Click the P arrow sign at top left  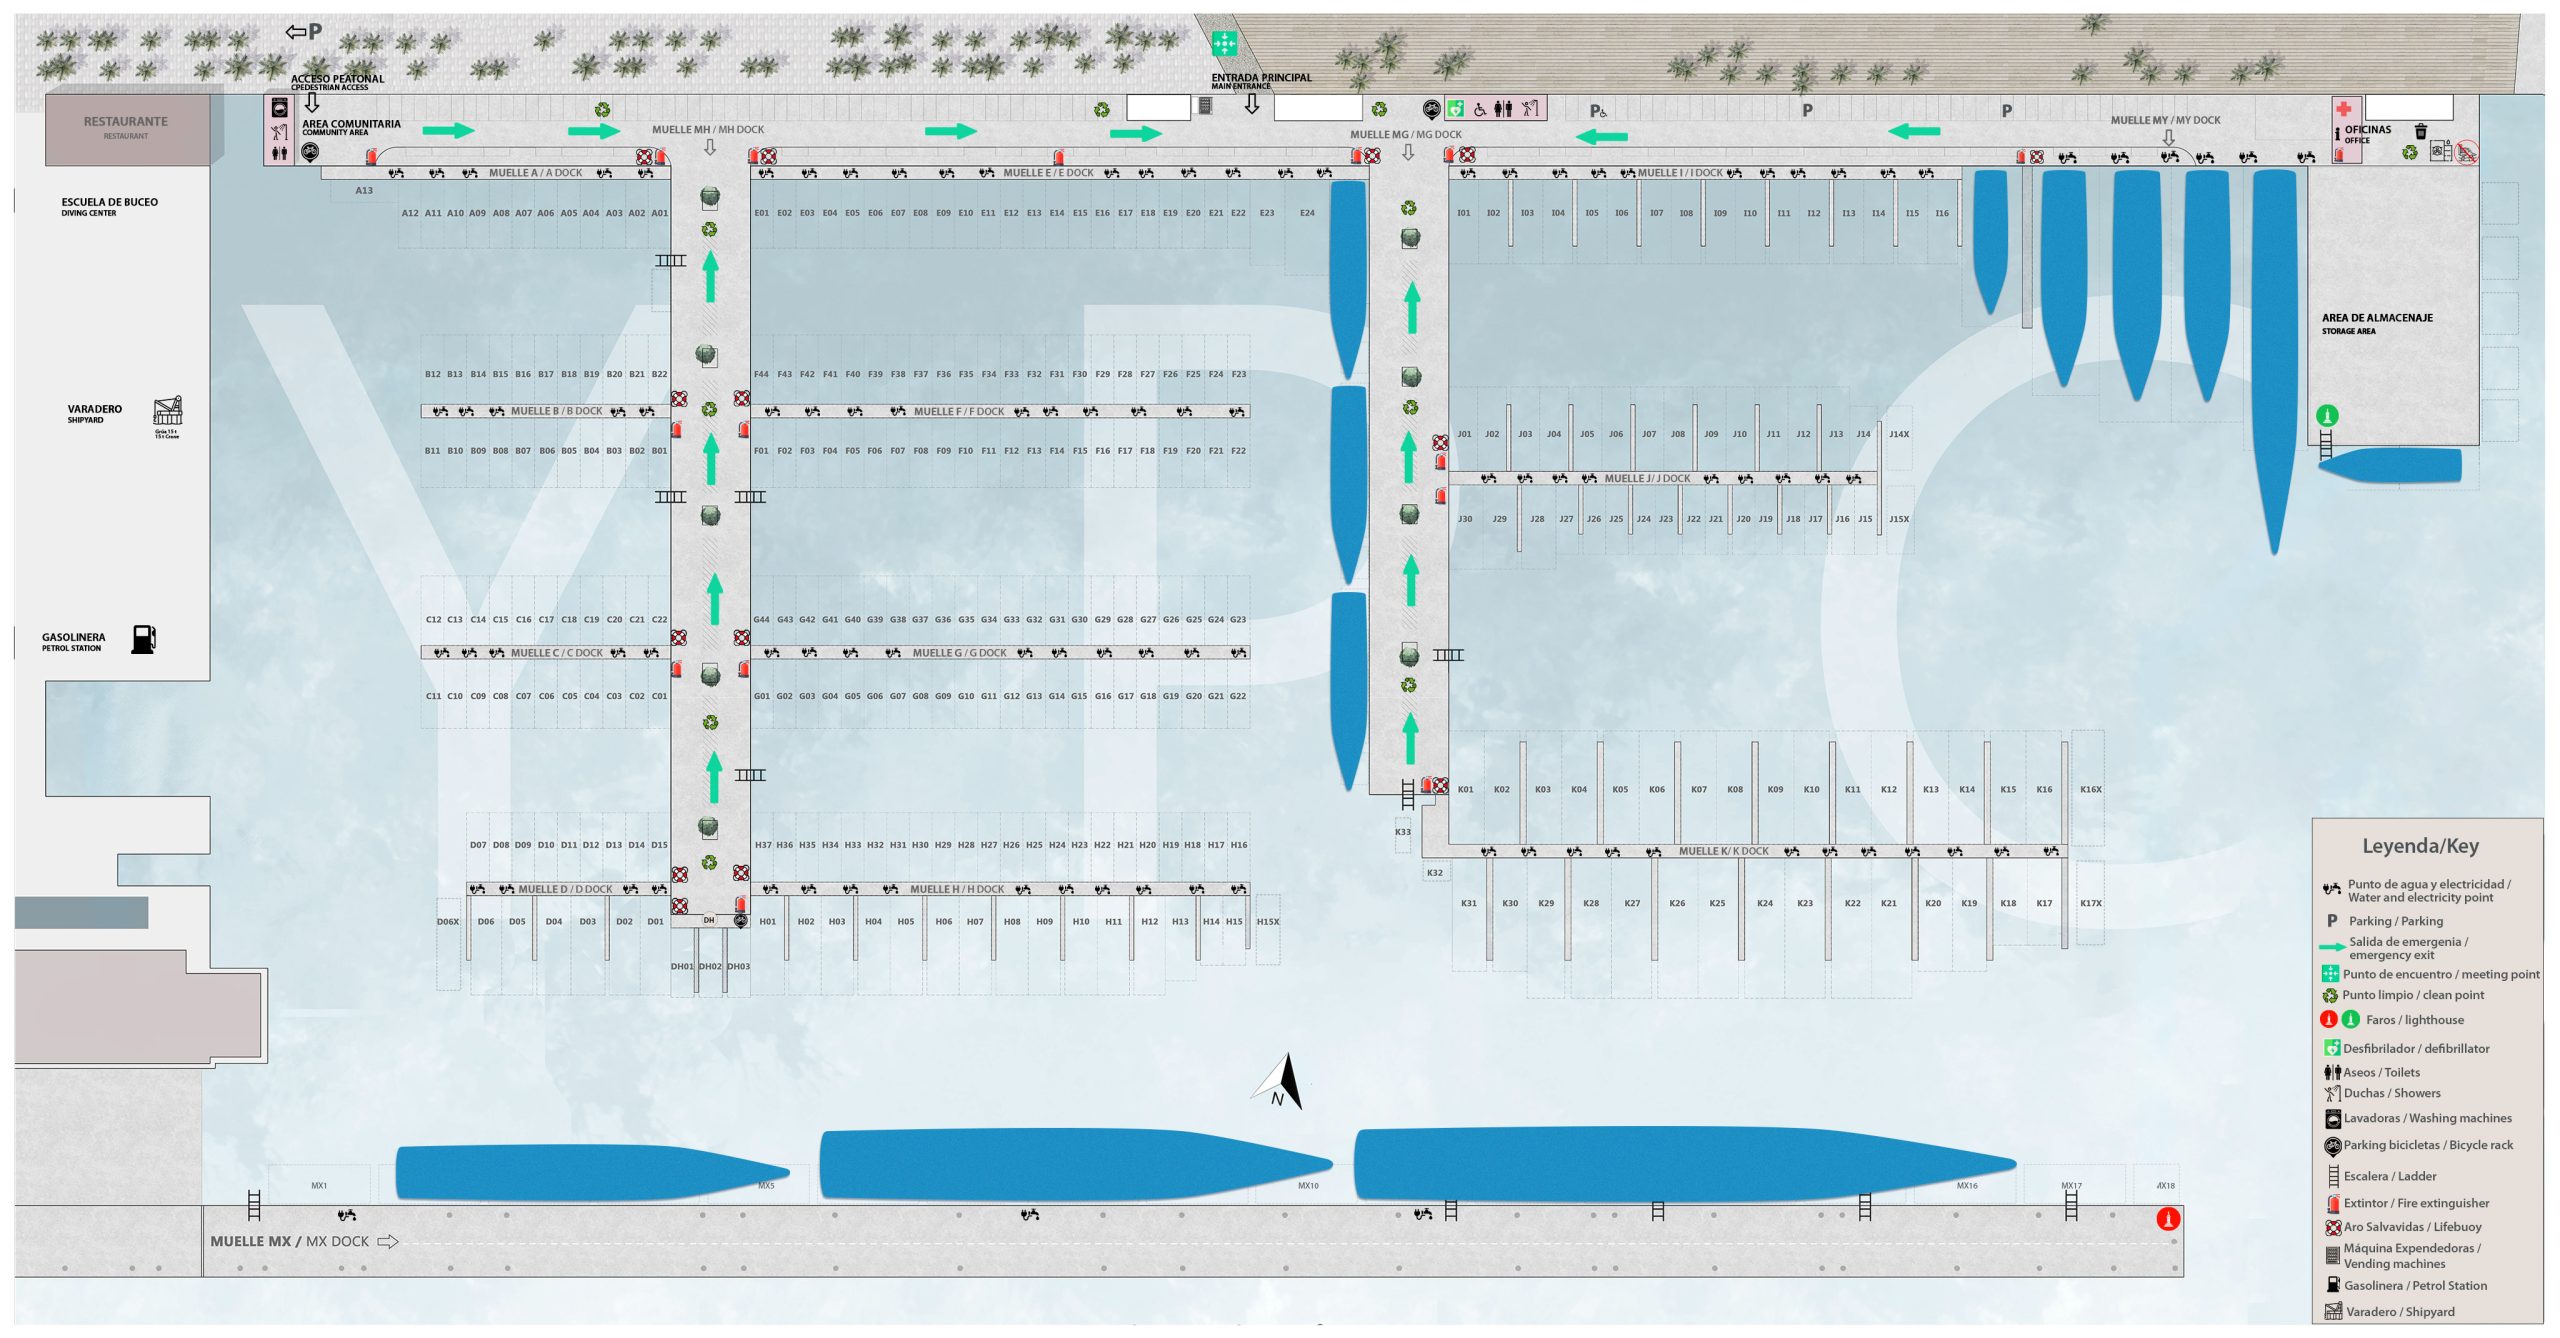click(x=304, y=32)
